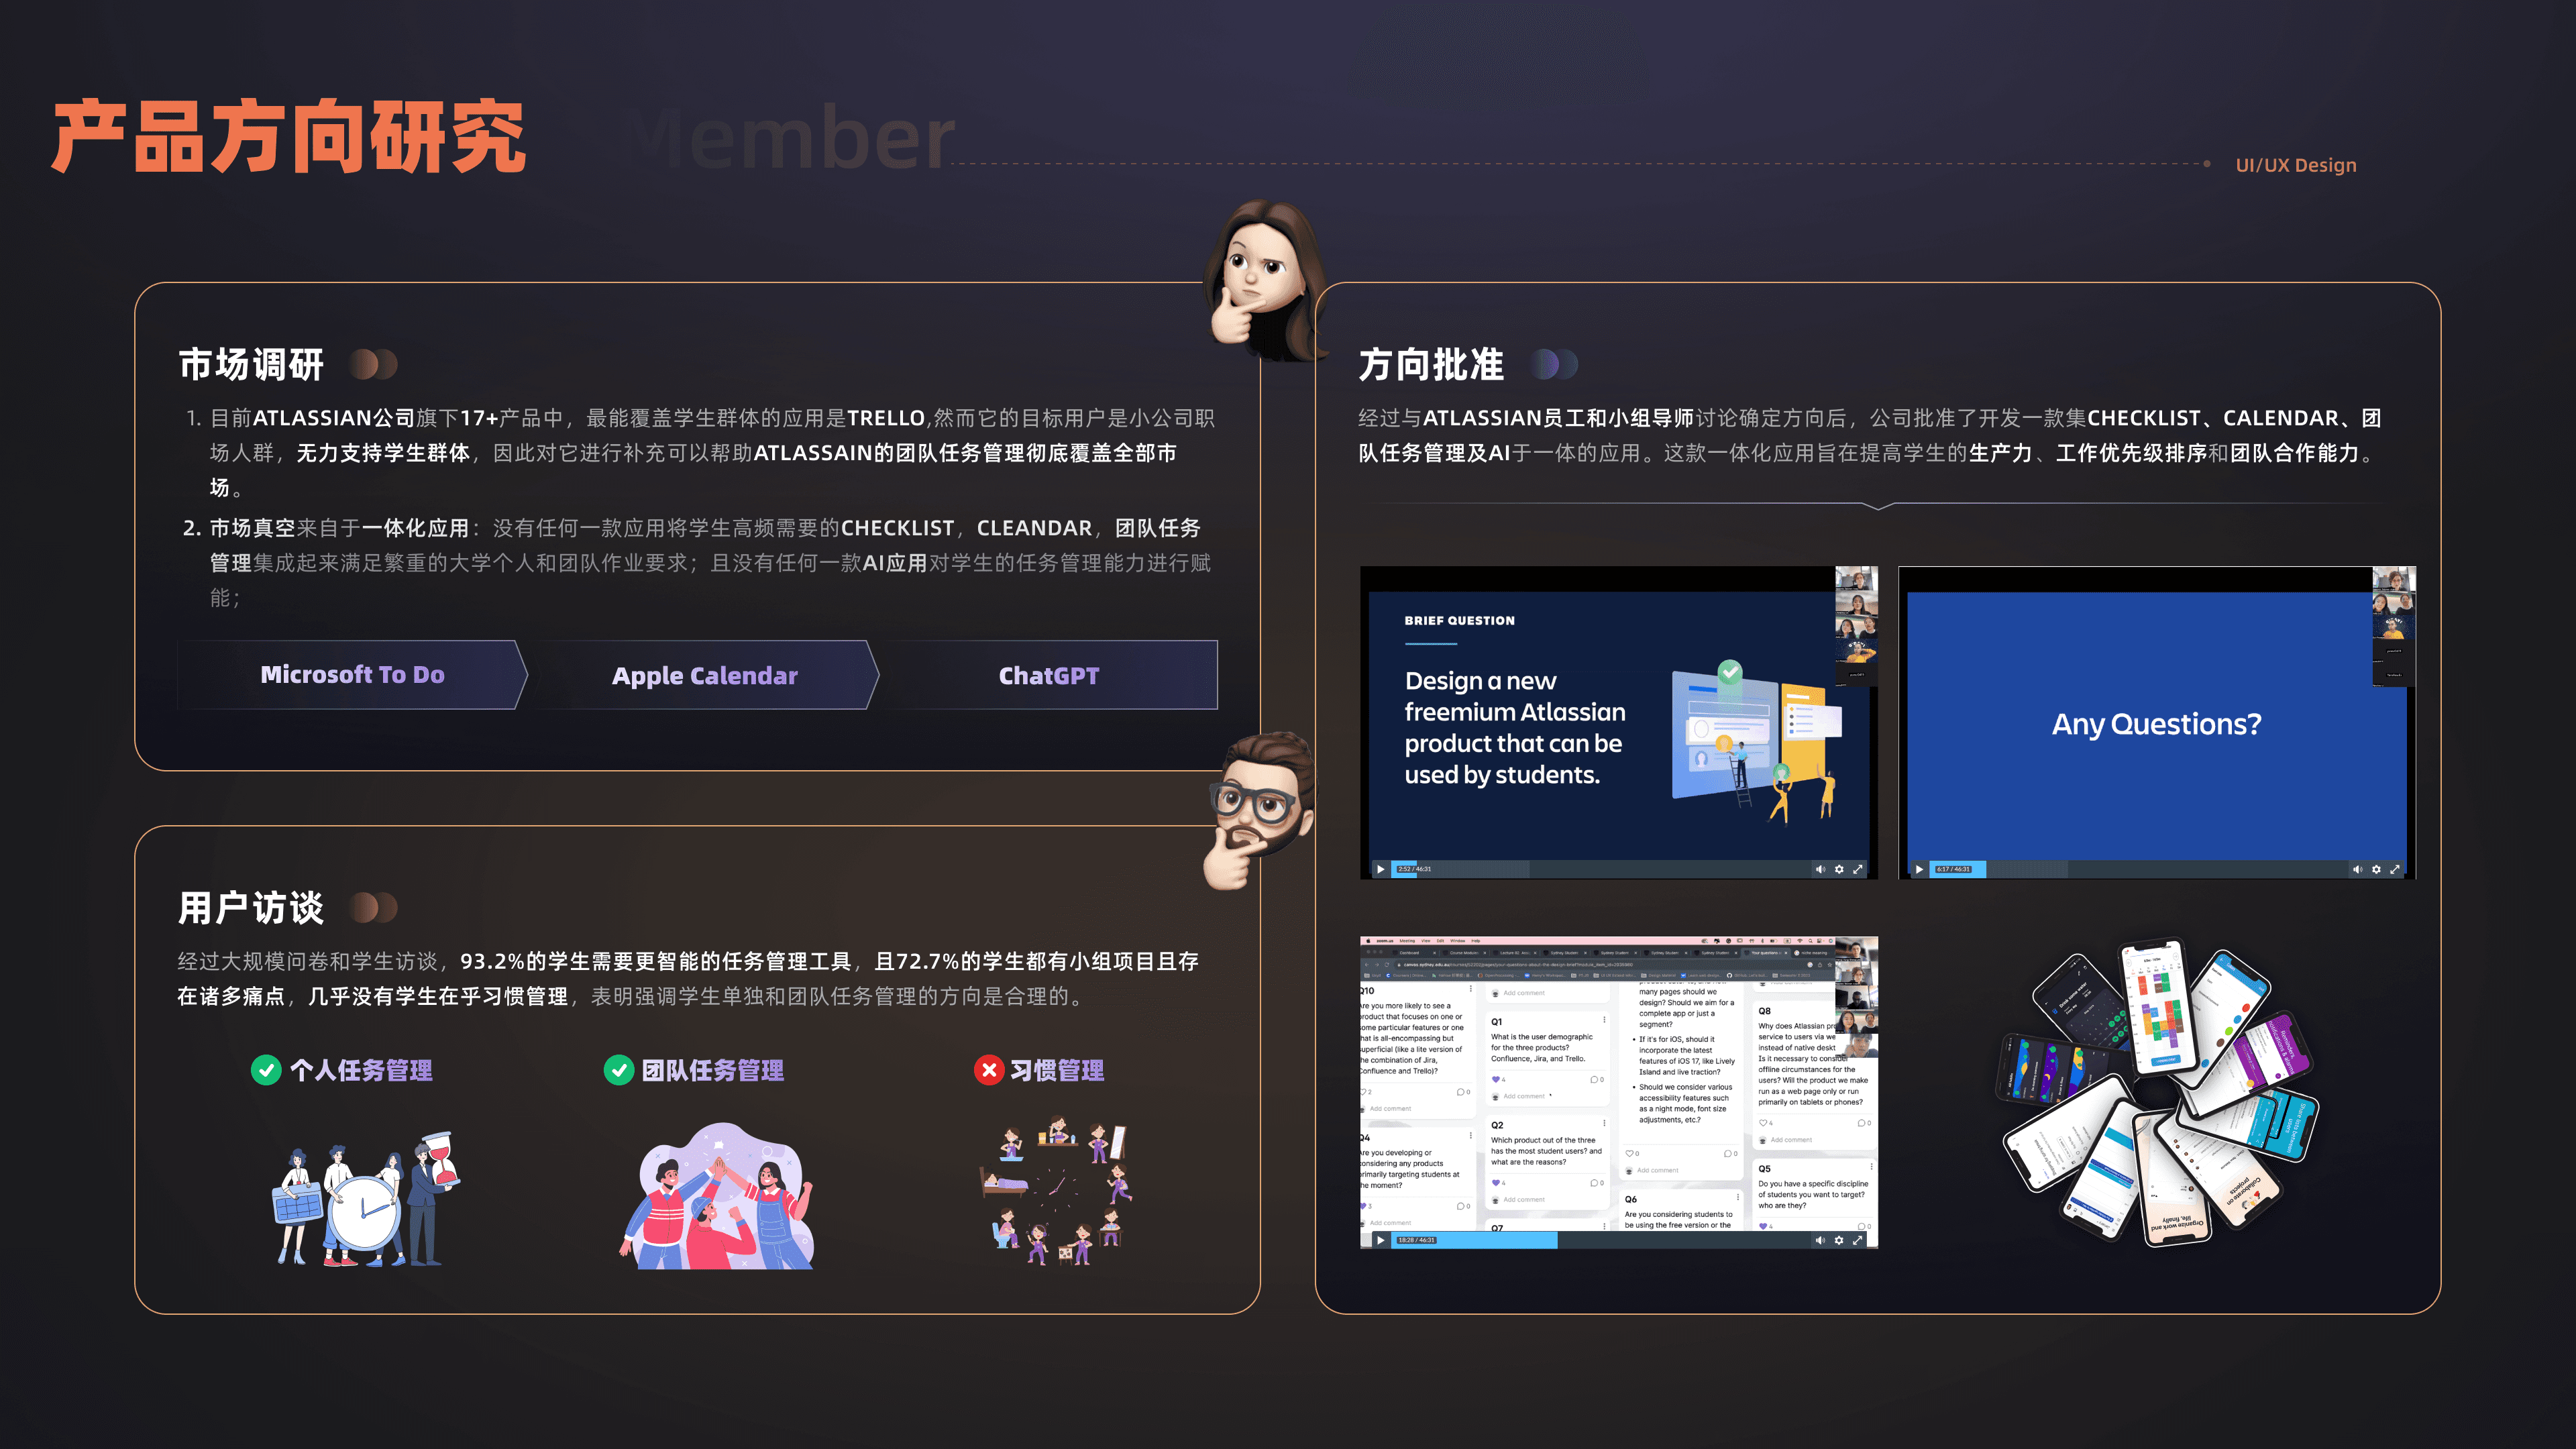Click Add comment field under Q1
Viewport: 2576px width, 1449px height.
pyautogui.click(x=1524, y=1097)
